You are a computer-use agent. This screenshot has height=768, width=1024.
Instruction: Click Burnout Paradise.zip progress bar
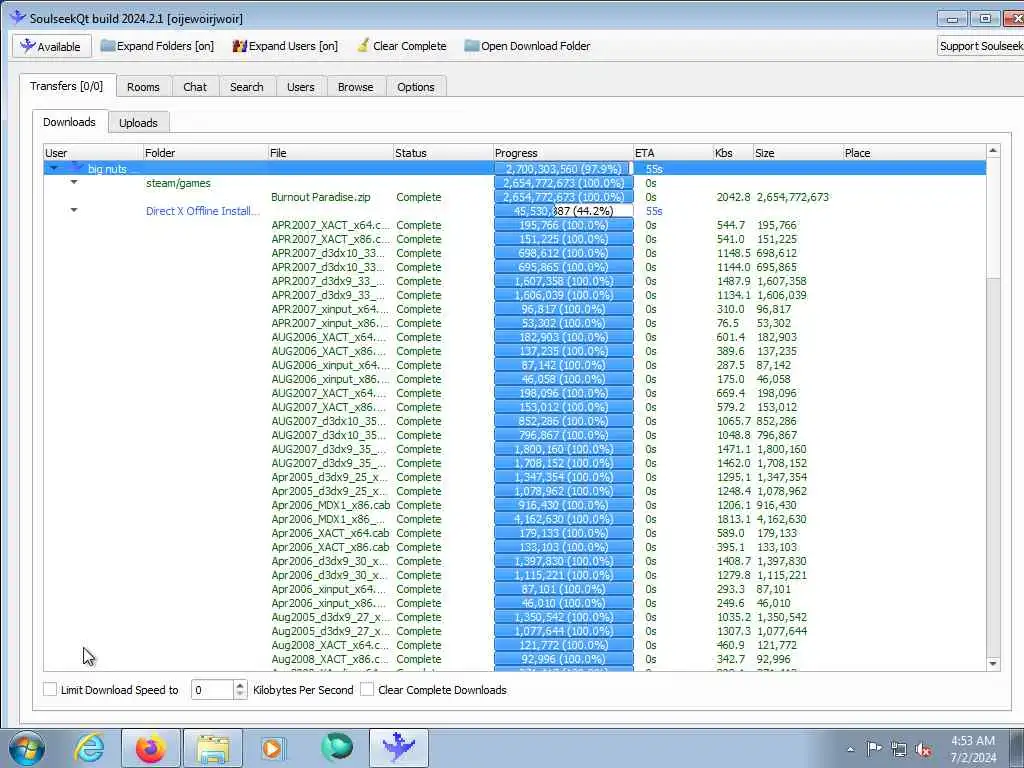click(563, 197)
